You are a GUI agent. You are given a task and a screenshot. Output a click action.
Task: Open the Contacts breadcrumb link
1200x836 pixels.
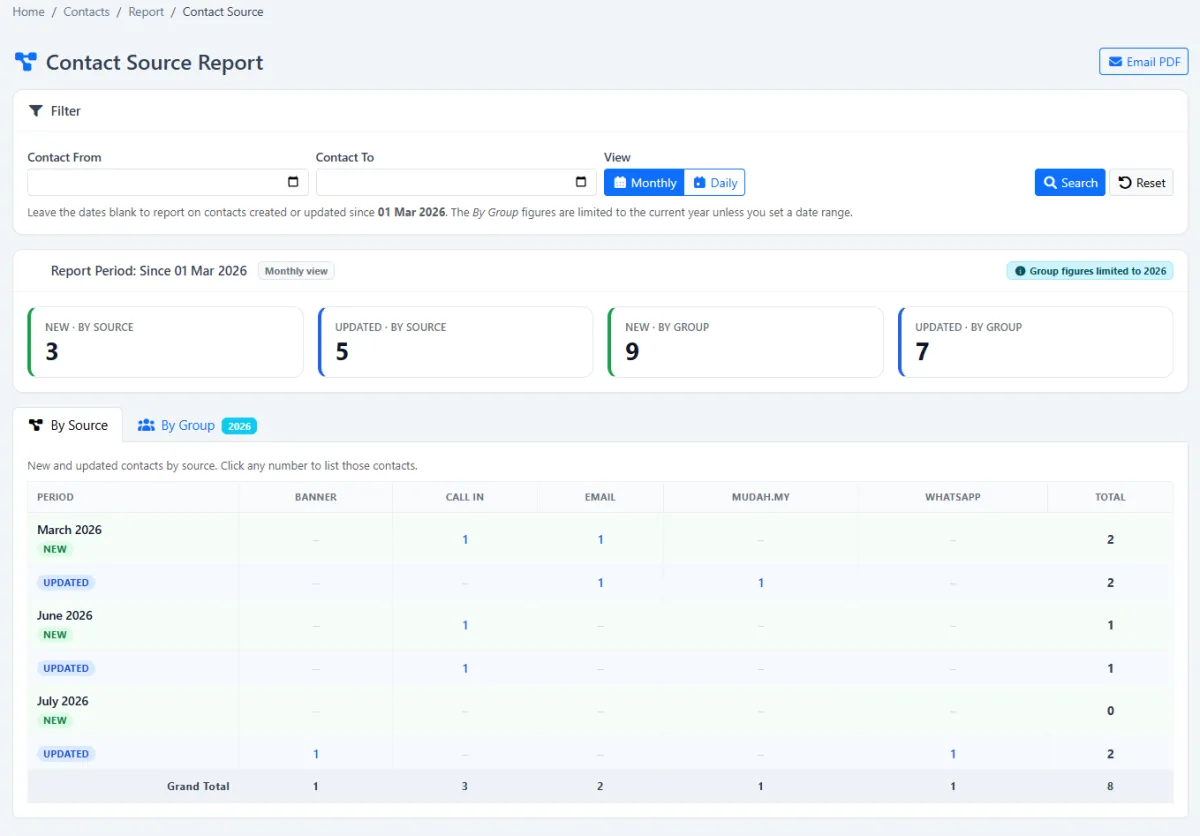click(x=87, y=12)
